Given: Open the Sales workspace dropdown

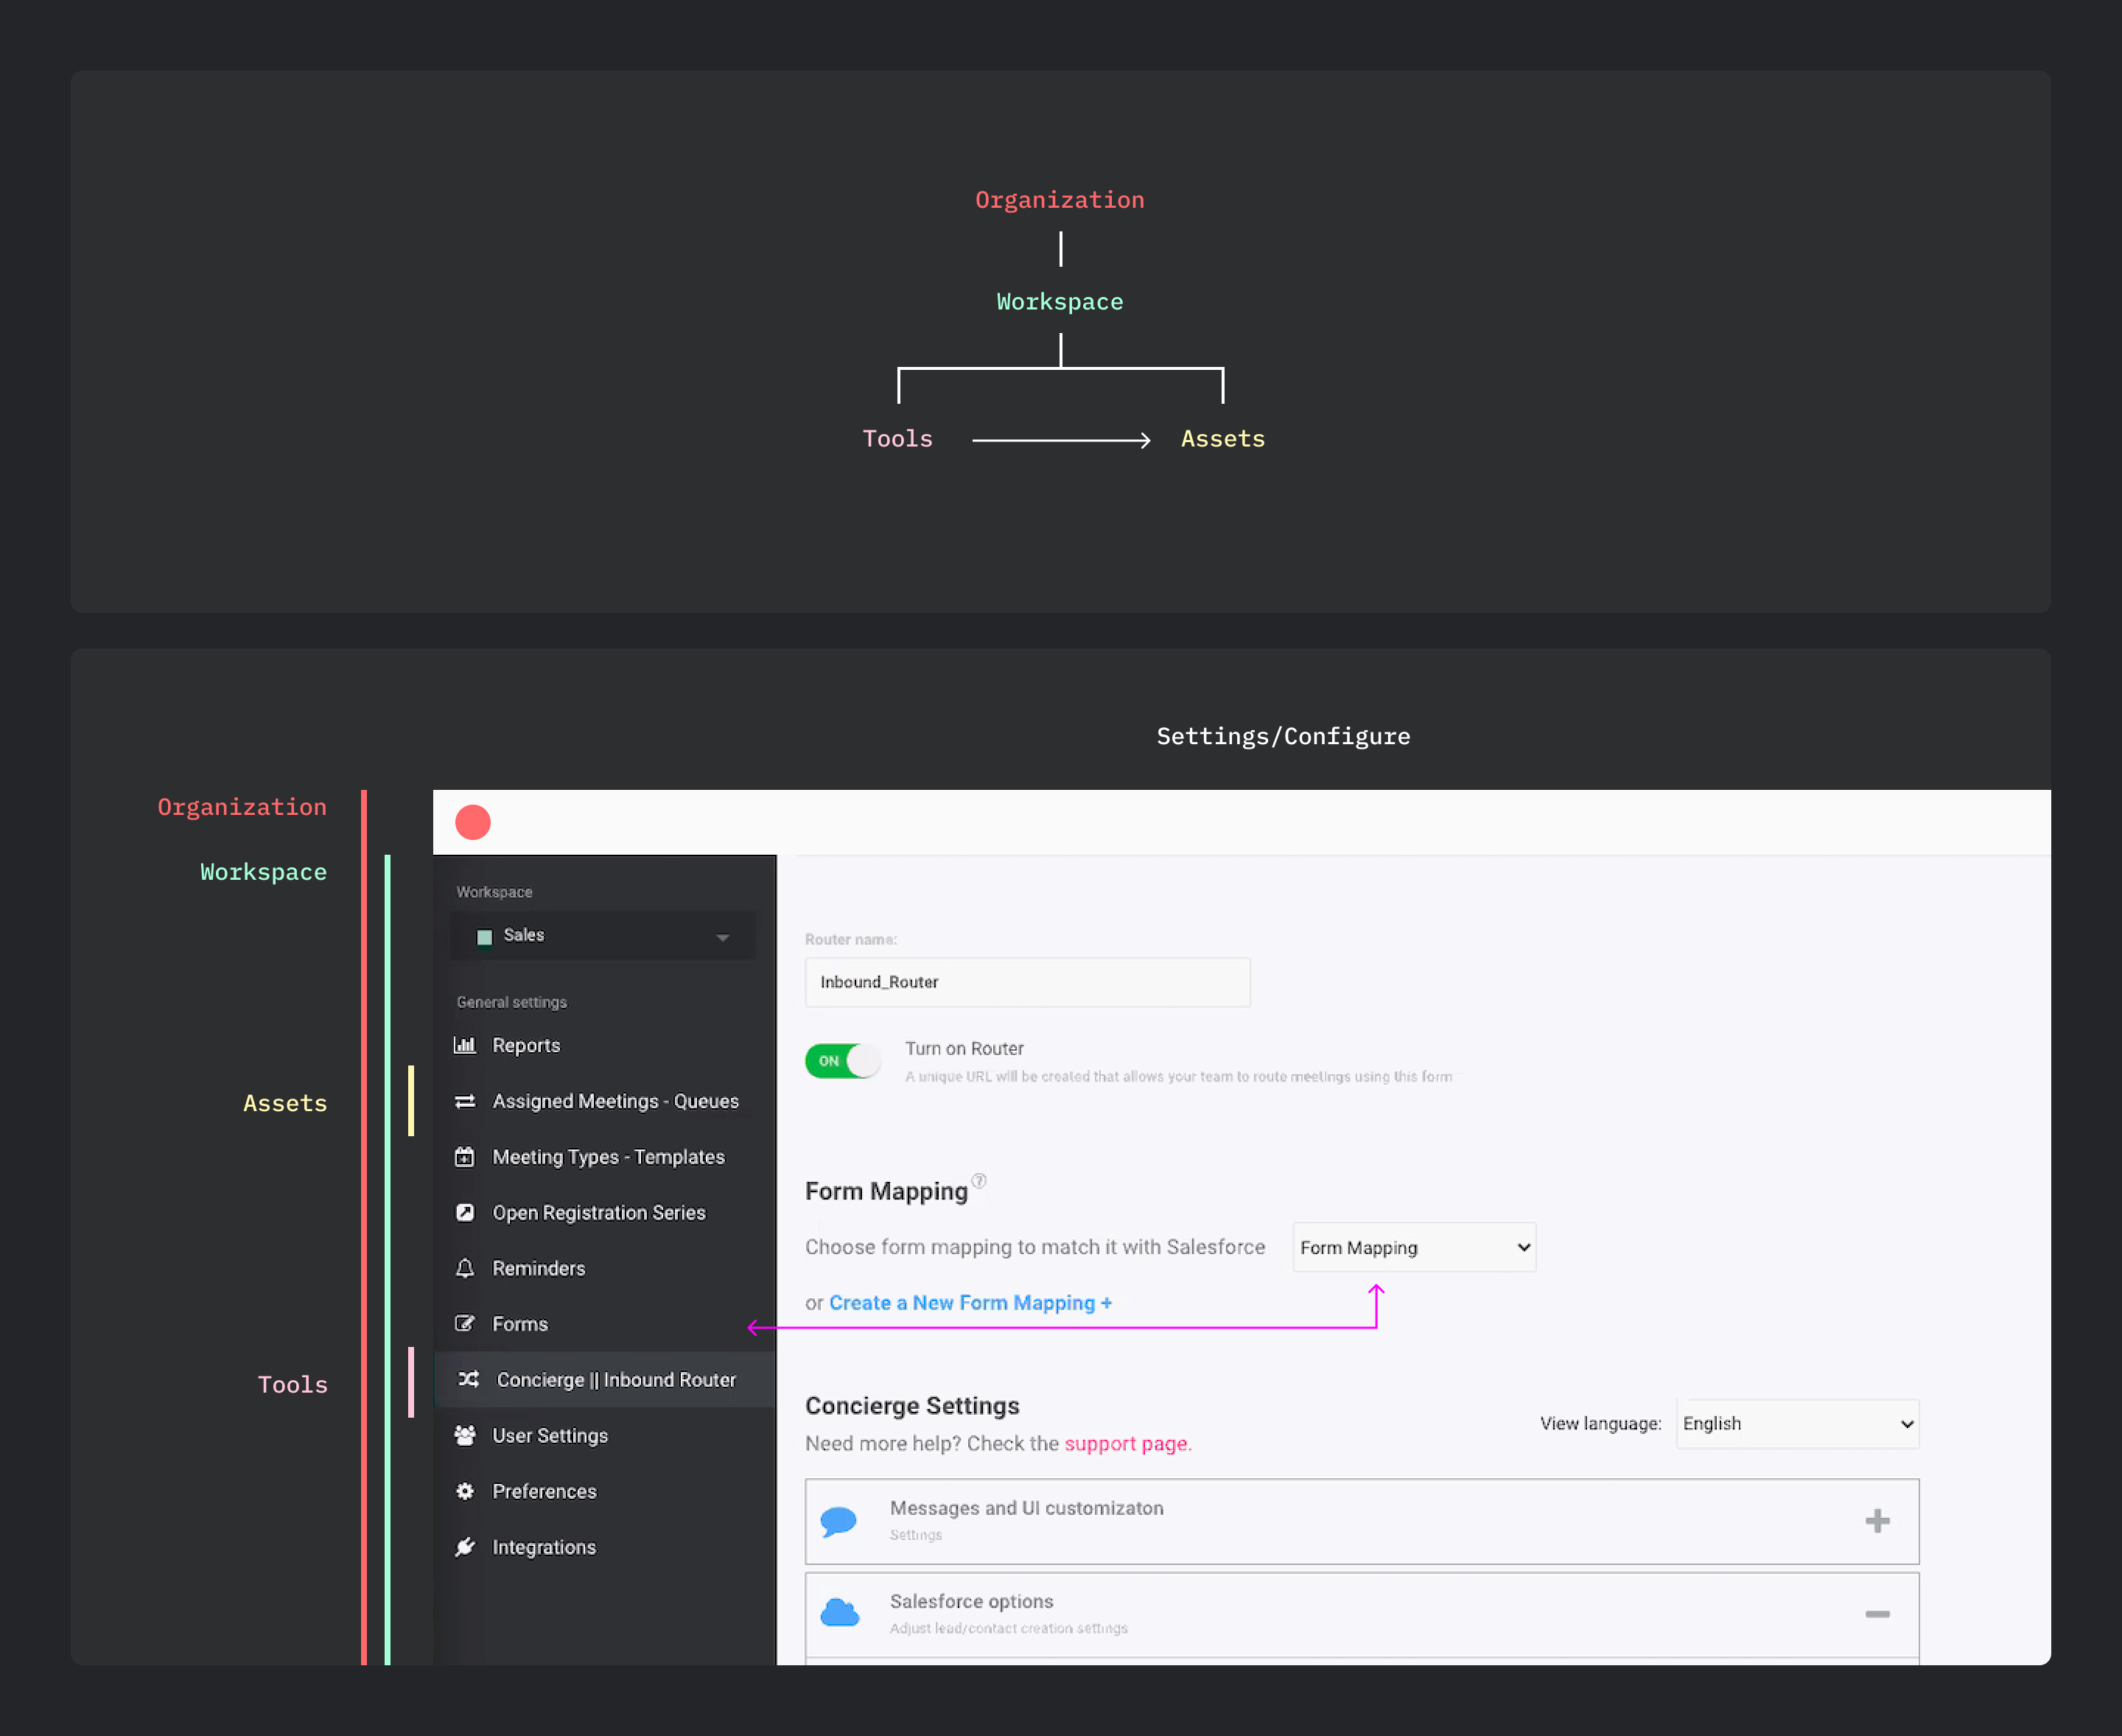Looking at the screenshot, I should [603, 936].
